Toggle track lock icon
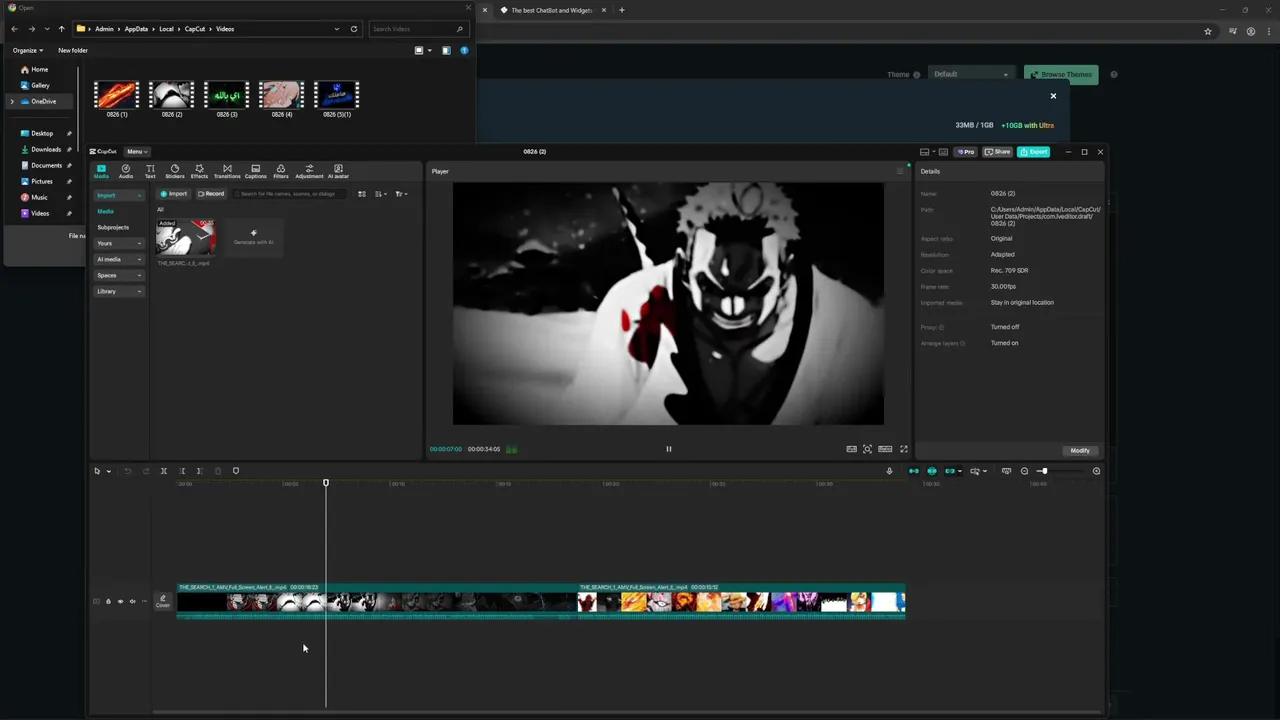The image size is (1280, 720). click(108, 602)
